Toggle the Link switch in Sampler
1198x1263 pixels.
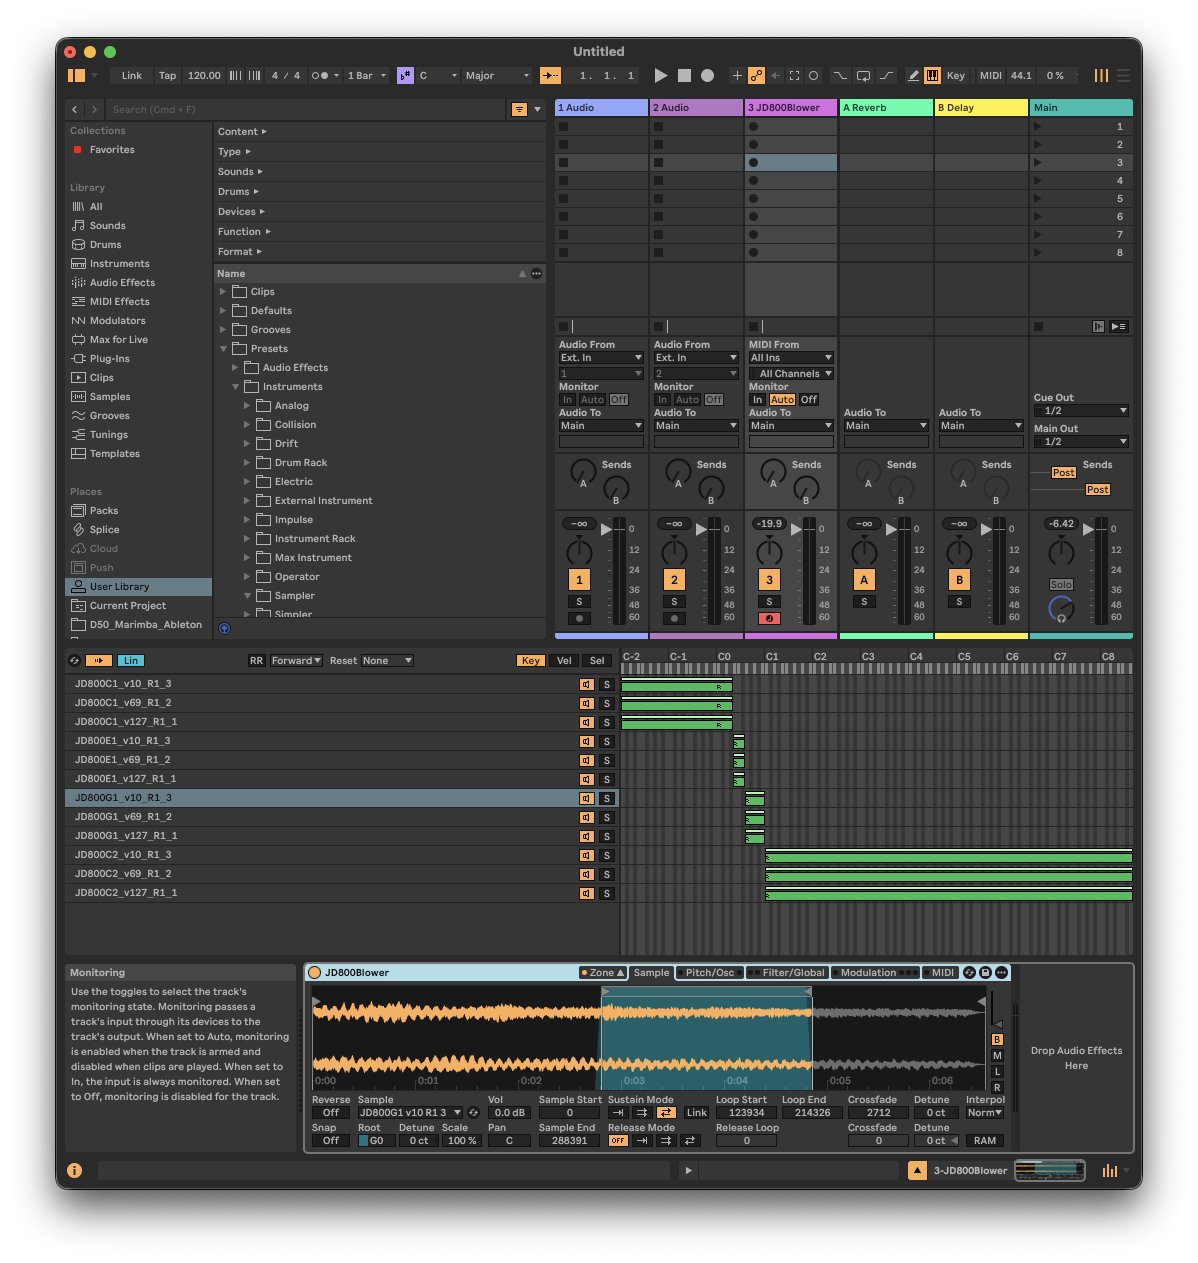[x=697, y=1112]
